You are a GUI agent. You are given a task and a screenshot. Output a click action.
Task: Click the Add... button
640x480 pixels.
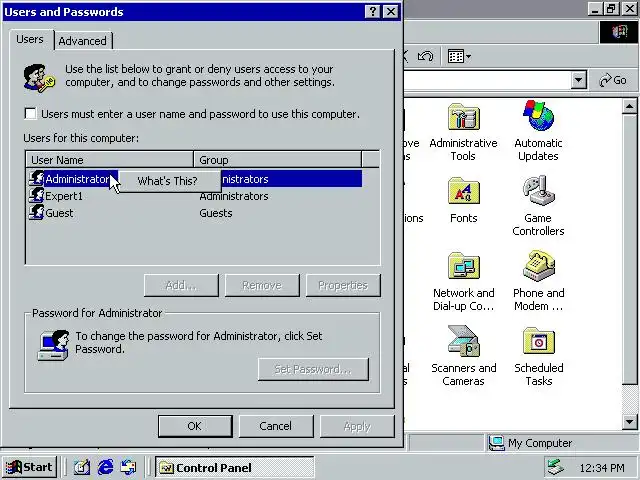point(181,285)
